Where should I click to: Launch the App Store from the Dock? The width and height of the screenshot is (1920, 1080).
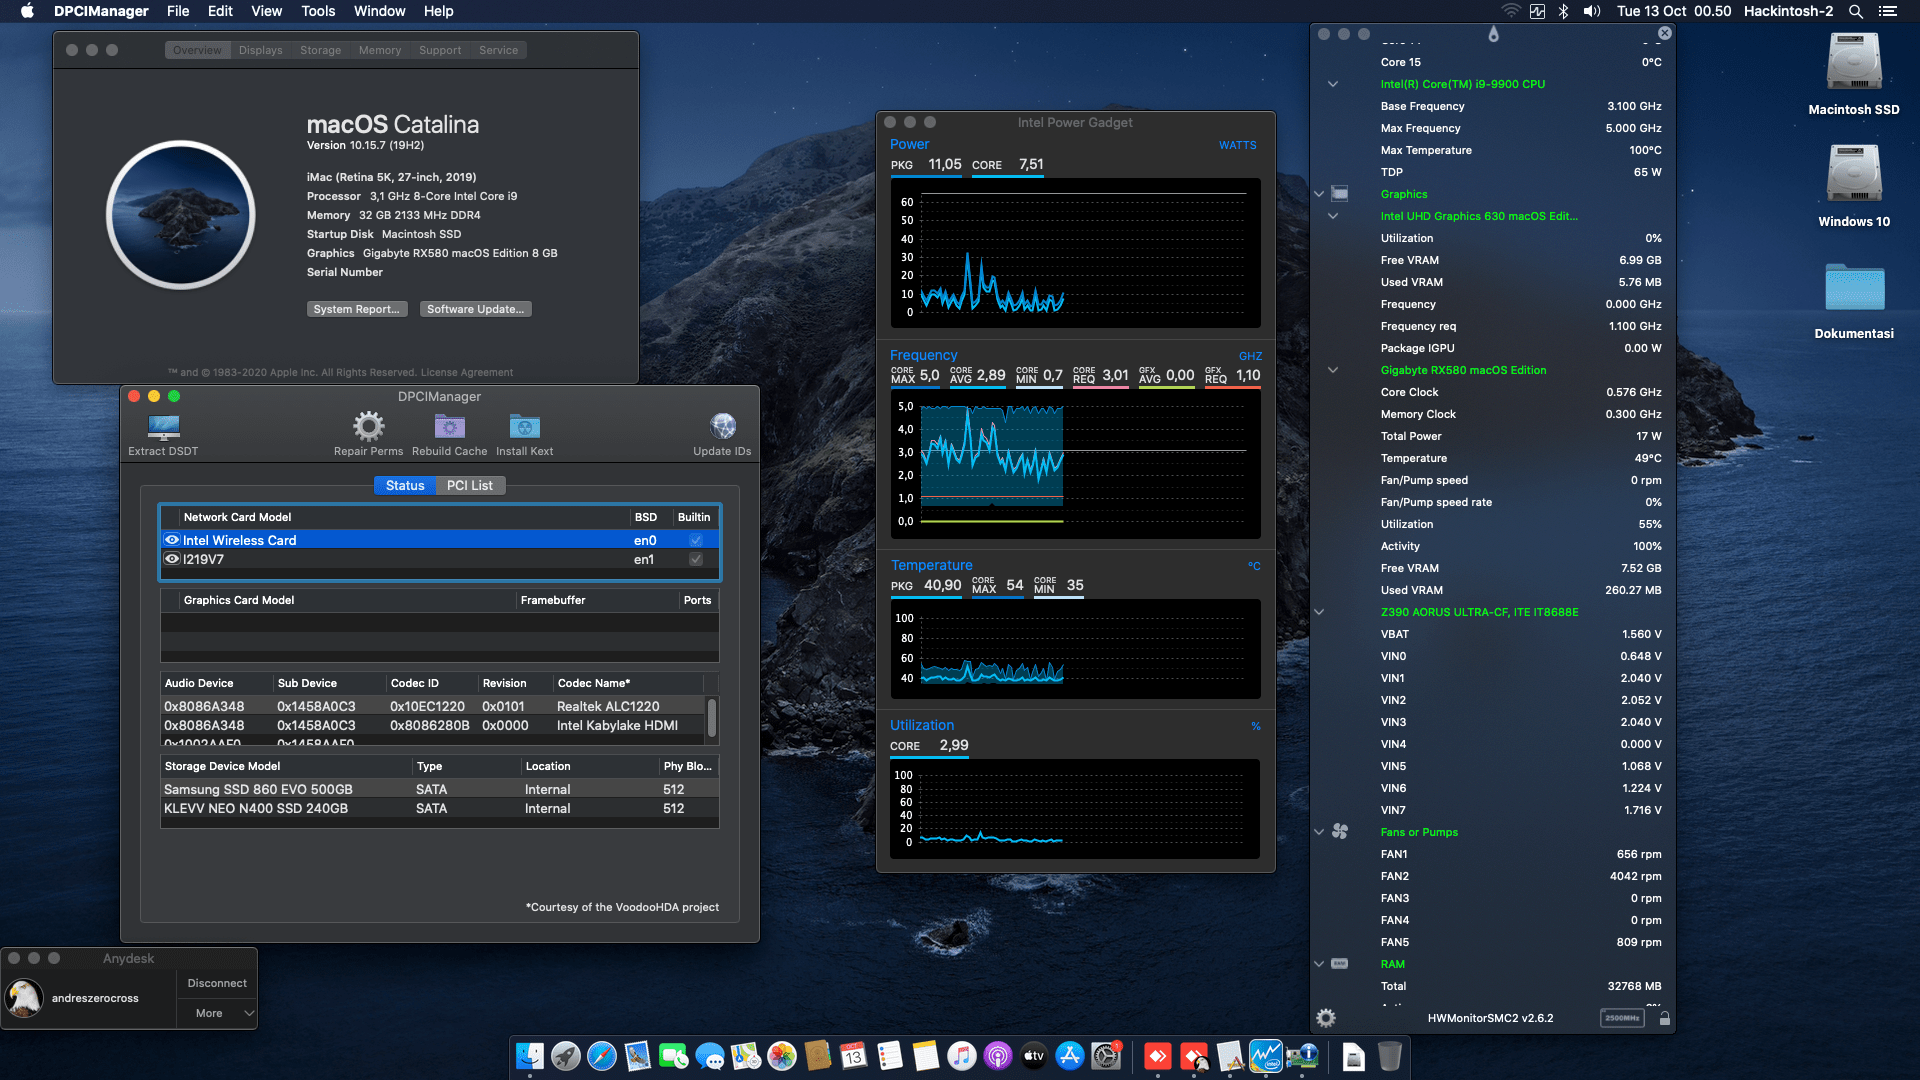tap(1069, 1056)
